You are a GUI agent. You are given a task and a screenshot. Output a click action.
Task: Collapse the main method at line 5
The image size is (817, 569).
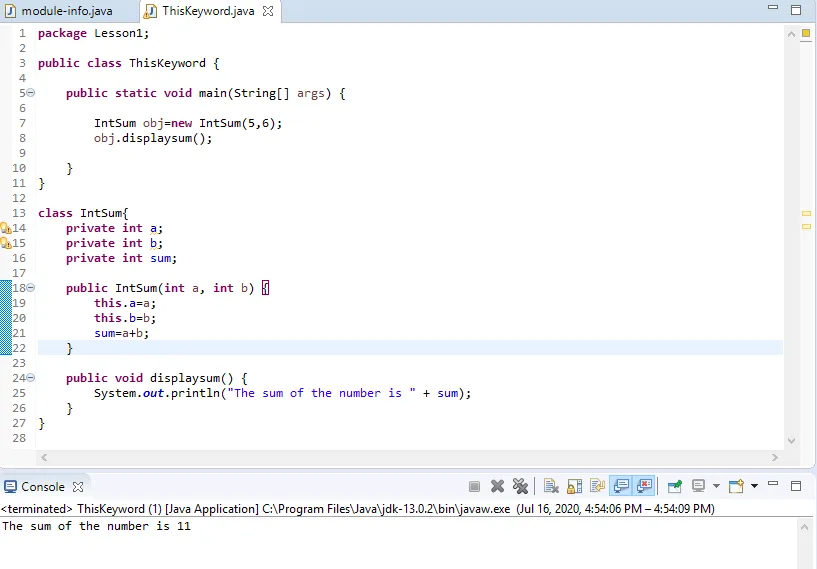click(31, 93)
